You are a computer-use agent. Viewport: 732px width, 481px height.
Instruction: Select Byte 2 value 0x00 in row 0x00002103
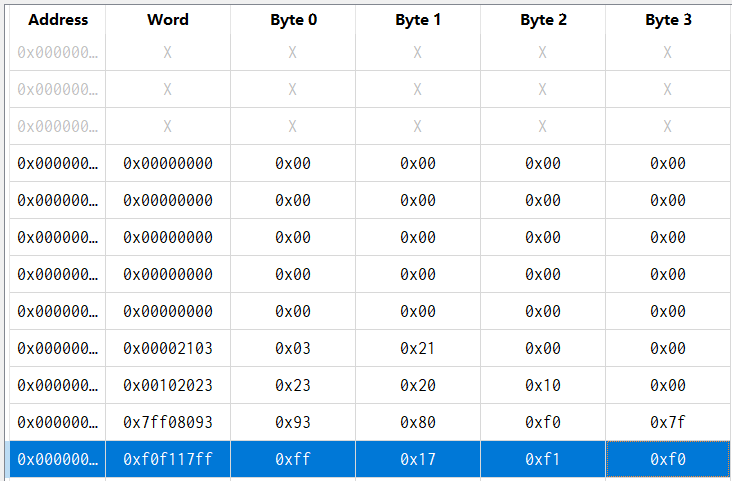pos(543,348)
